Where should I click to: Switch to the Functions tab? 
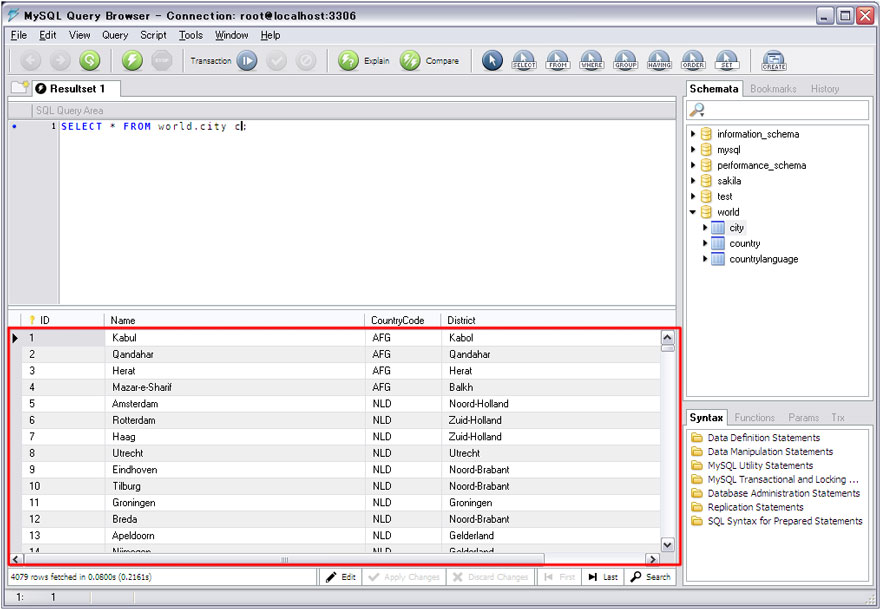[x=754, y=418]
